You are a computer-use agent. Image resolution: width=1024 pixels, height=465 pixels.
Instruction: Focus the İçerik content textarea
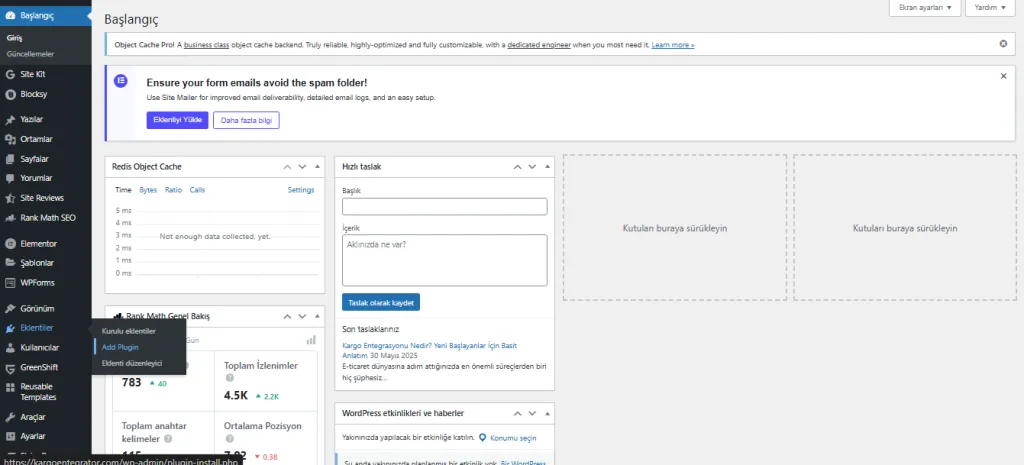pos(444,261)
